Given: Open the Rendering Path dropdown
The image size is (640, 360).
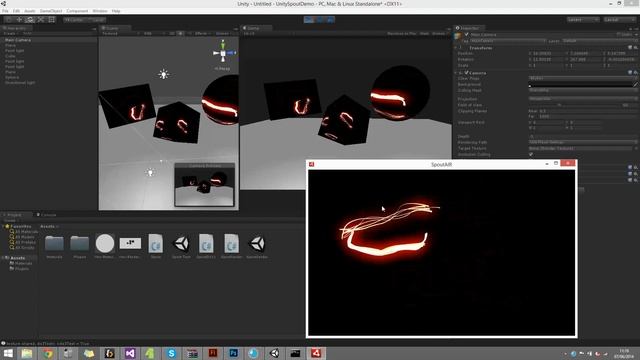Looking at the screenshot, I should [582, 142].
